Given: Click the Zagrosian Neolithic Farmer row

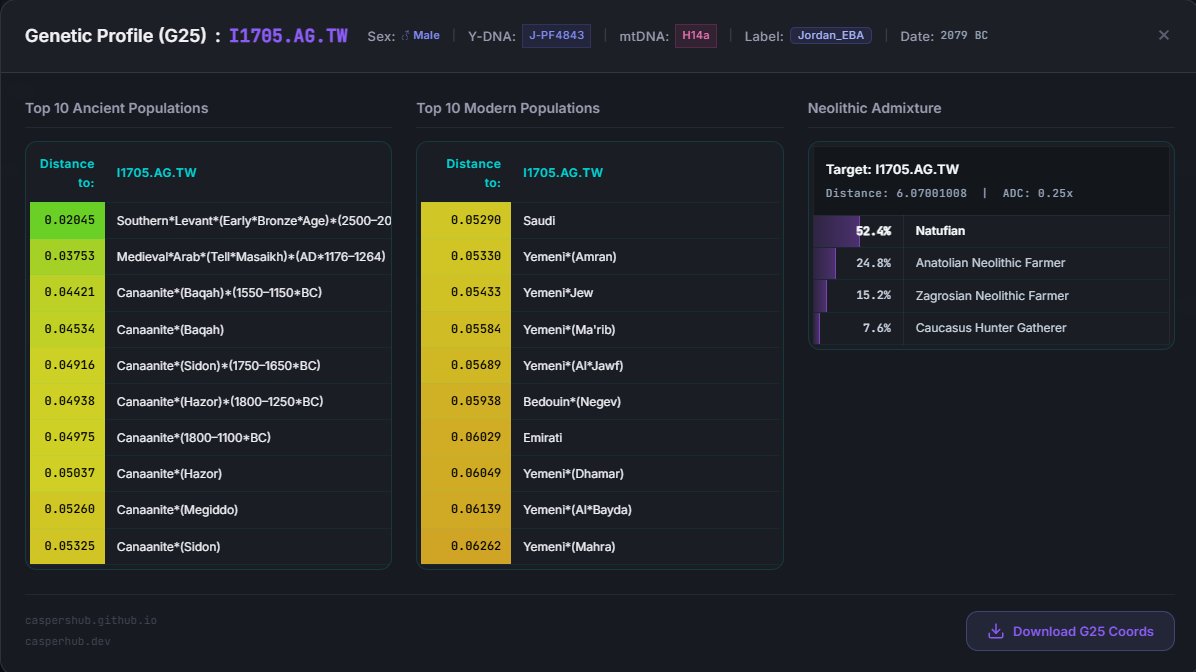Looking at the screenshot, I should point(991,296).
